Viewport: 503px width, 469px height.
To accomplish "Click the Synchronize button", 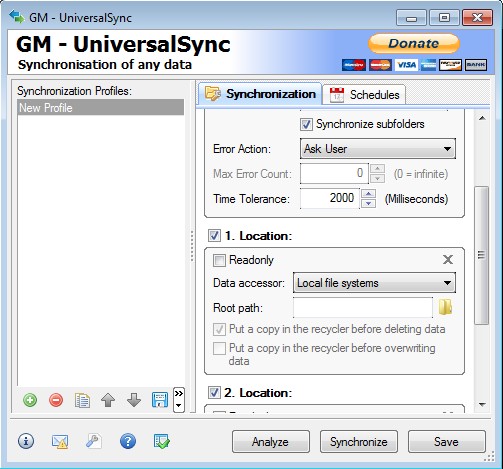I will tap(359, 442).
